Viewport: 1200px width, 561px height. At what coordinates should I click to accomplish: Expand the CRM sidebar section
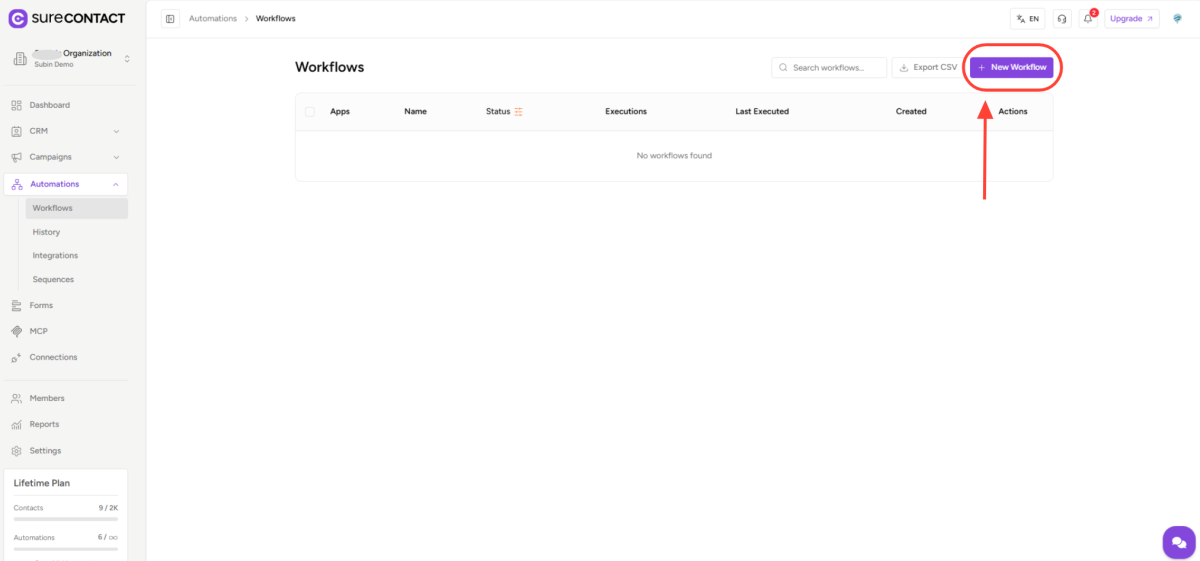[x=65, y=131]
